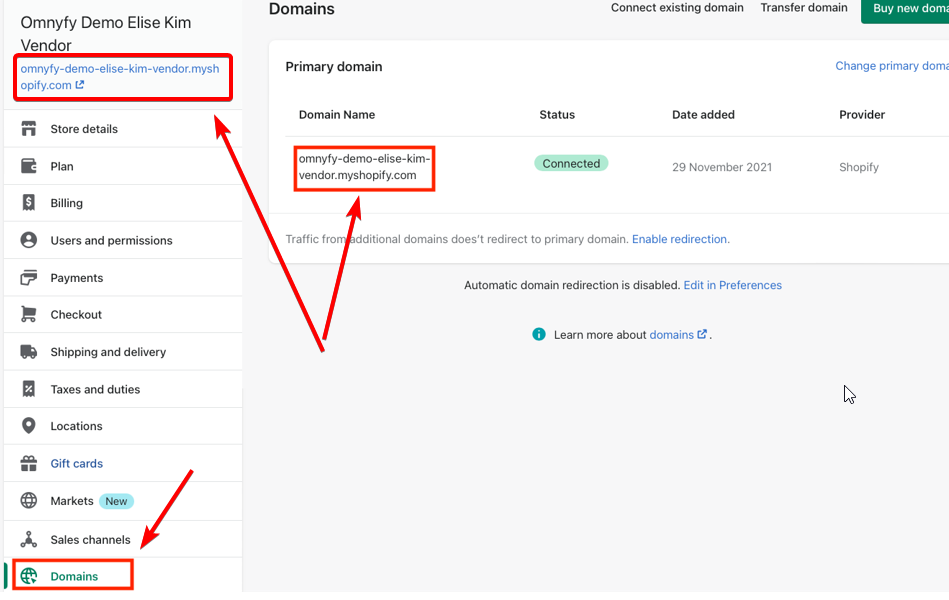Click the Domains globe icon
949x600 pixels.
point(28,576)
